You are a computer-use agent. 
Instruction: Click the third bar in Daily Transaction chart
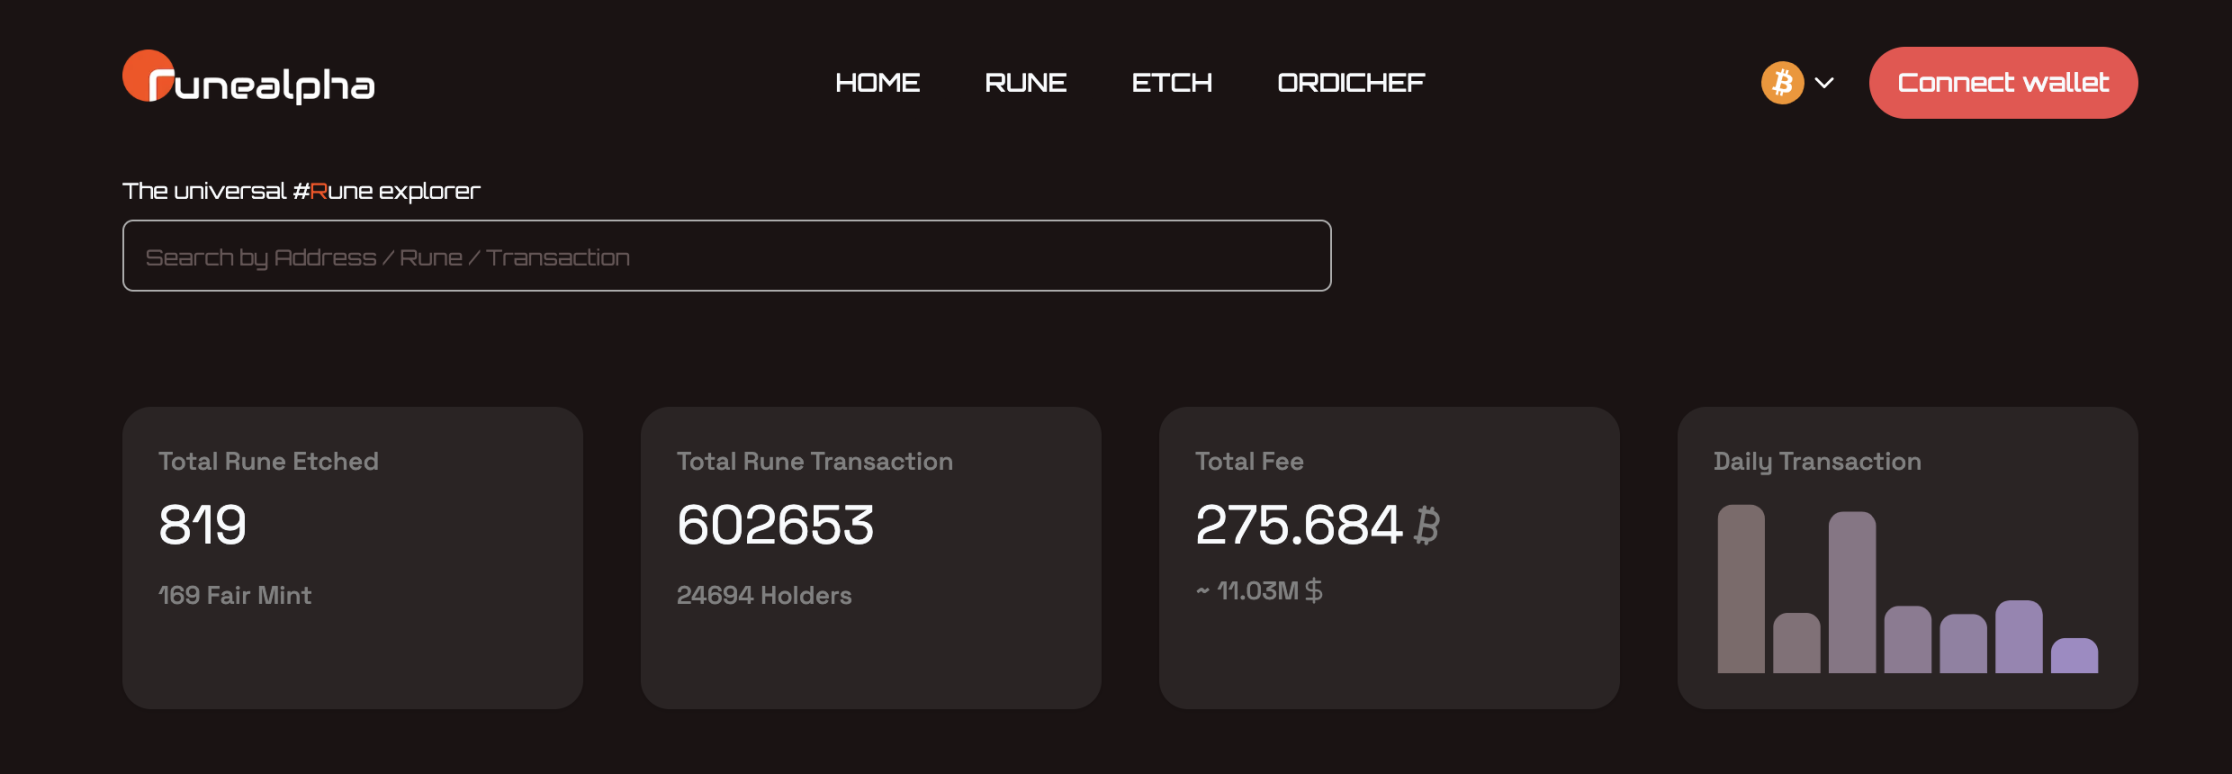click(x=1852, y=592)
